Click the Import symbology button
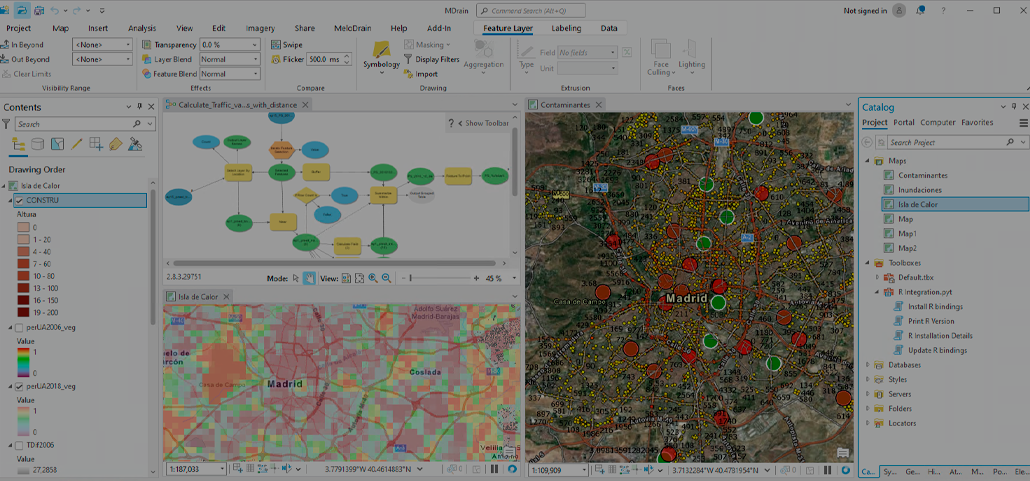The height and width of the screenshot is (481, 1030). [420, 74]
